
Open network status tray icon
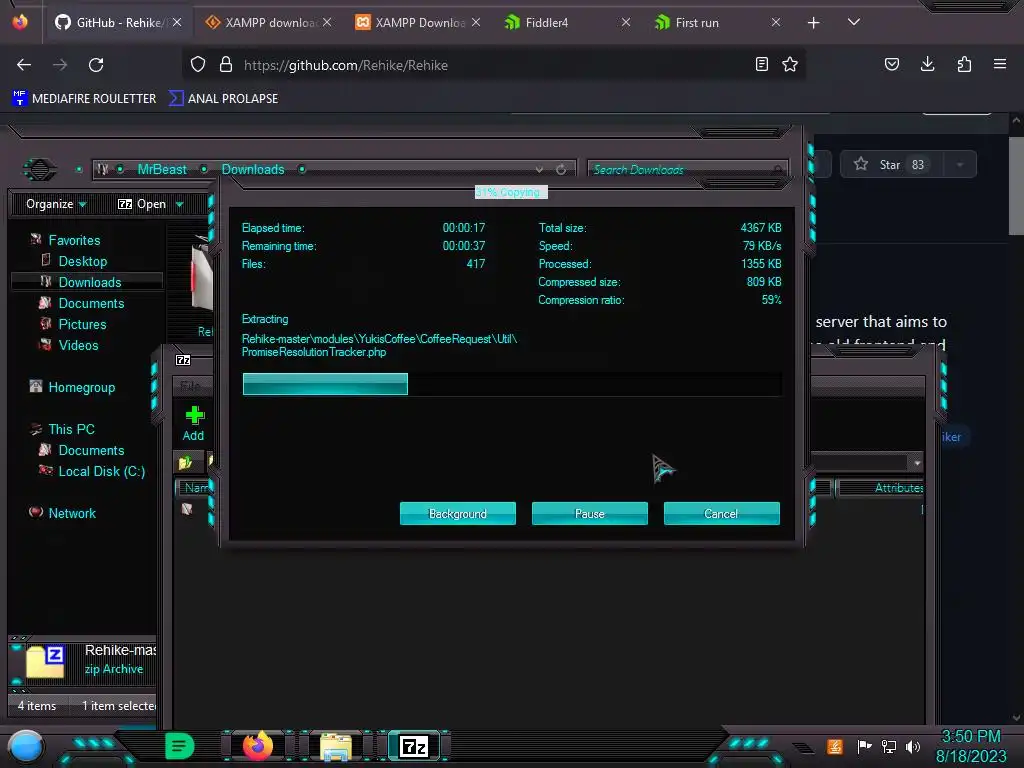coord(889,746)
